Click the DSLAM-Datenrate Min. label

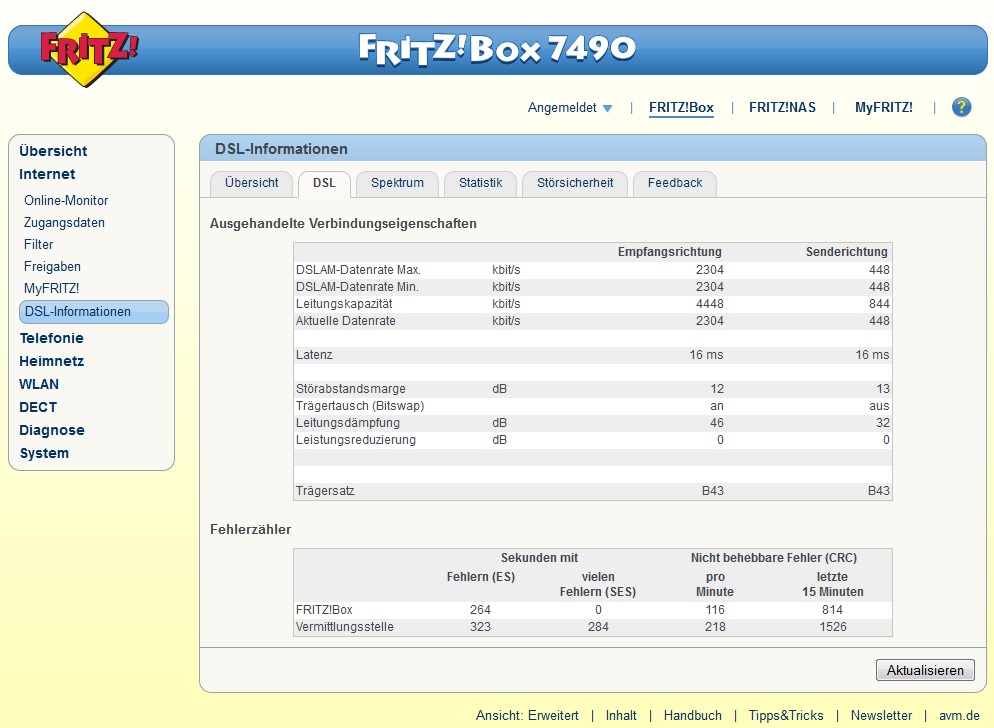pyautogui.click(x=357, y=287)
